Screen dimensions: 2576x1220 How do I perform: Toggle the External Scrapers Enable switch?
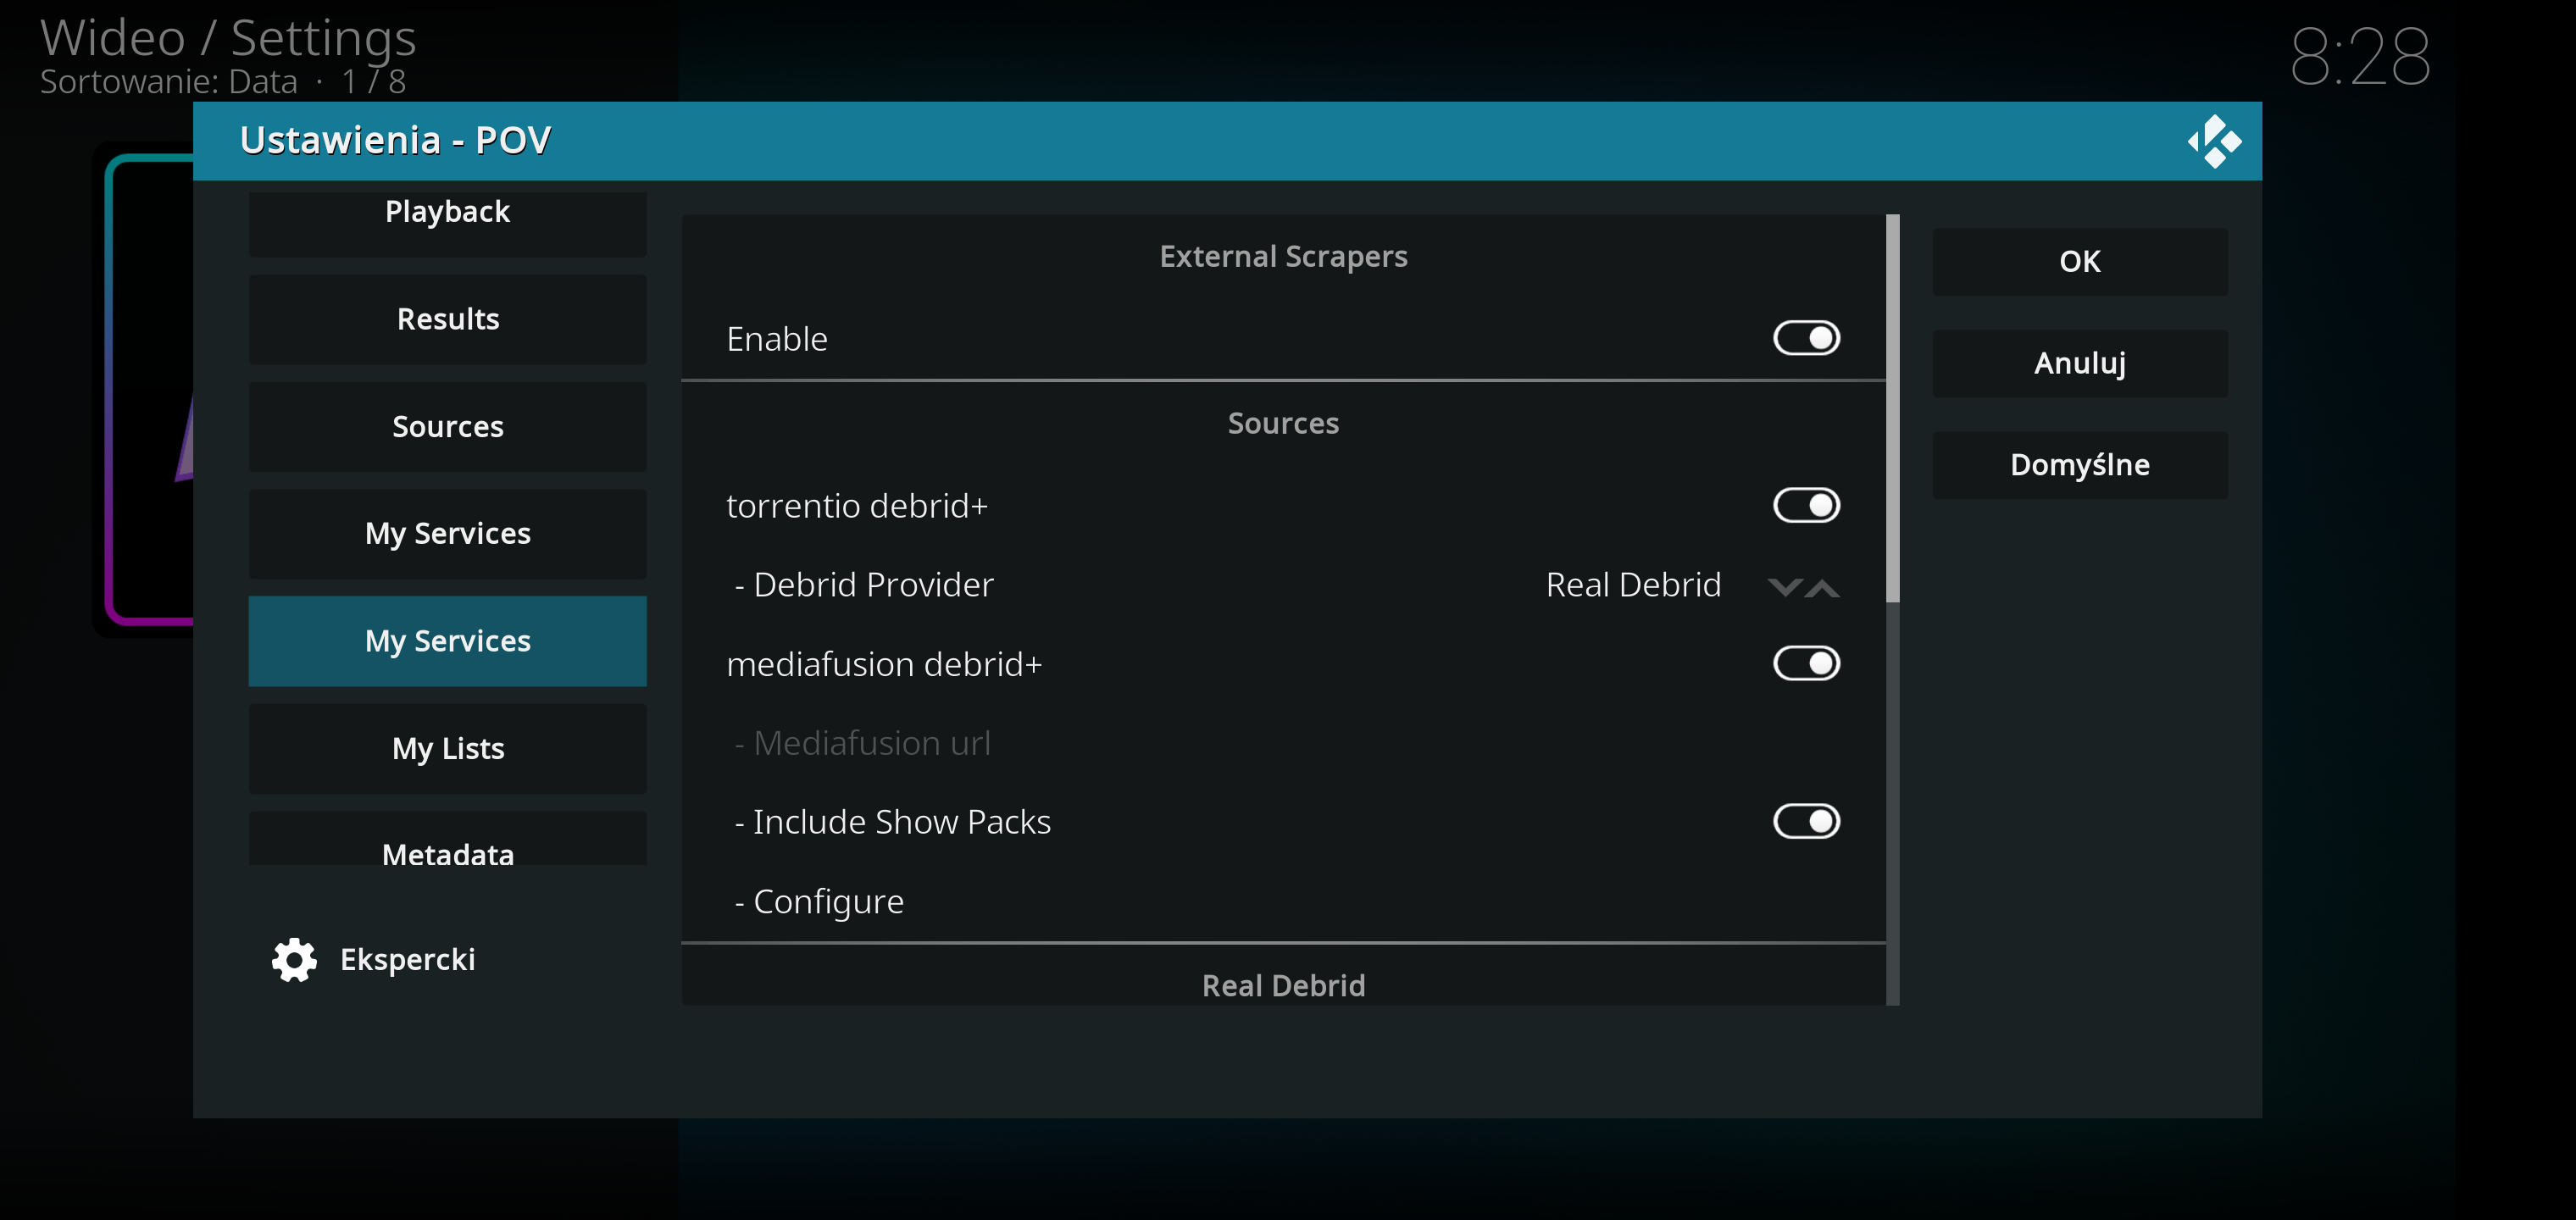pos(1802,336)
